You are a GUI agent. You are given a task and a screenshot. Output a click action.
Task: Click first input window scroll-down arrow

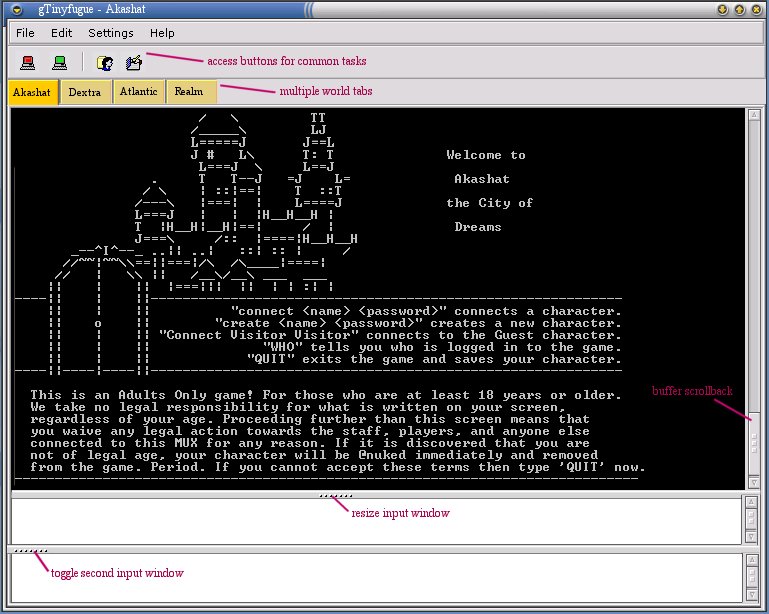pyautogui.click(x=751, y=537)
